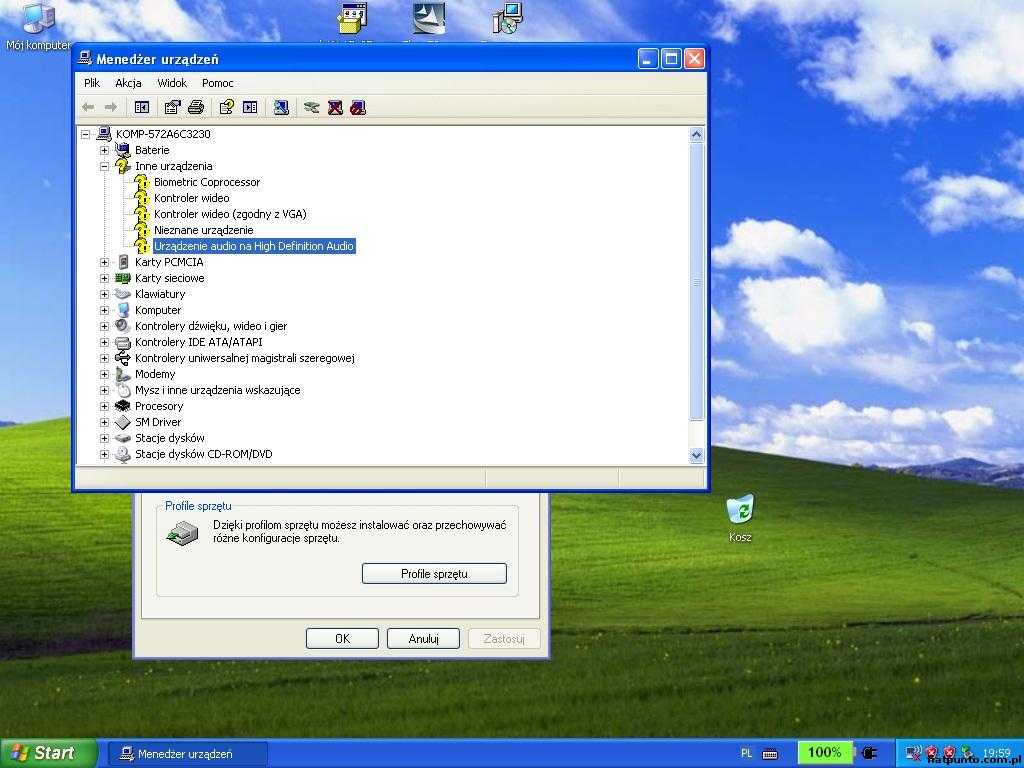
Task: Click the Karty PCMCIA category icon
Action: (x=123, y=262)
